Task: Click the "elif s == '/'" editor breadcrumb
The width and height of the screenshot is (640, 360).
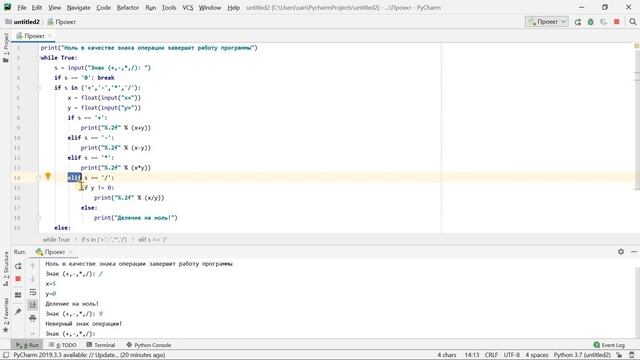Action: (x=153, y=240)
